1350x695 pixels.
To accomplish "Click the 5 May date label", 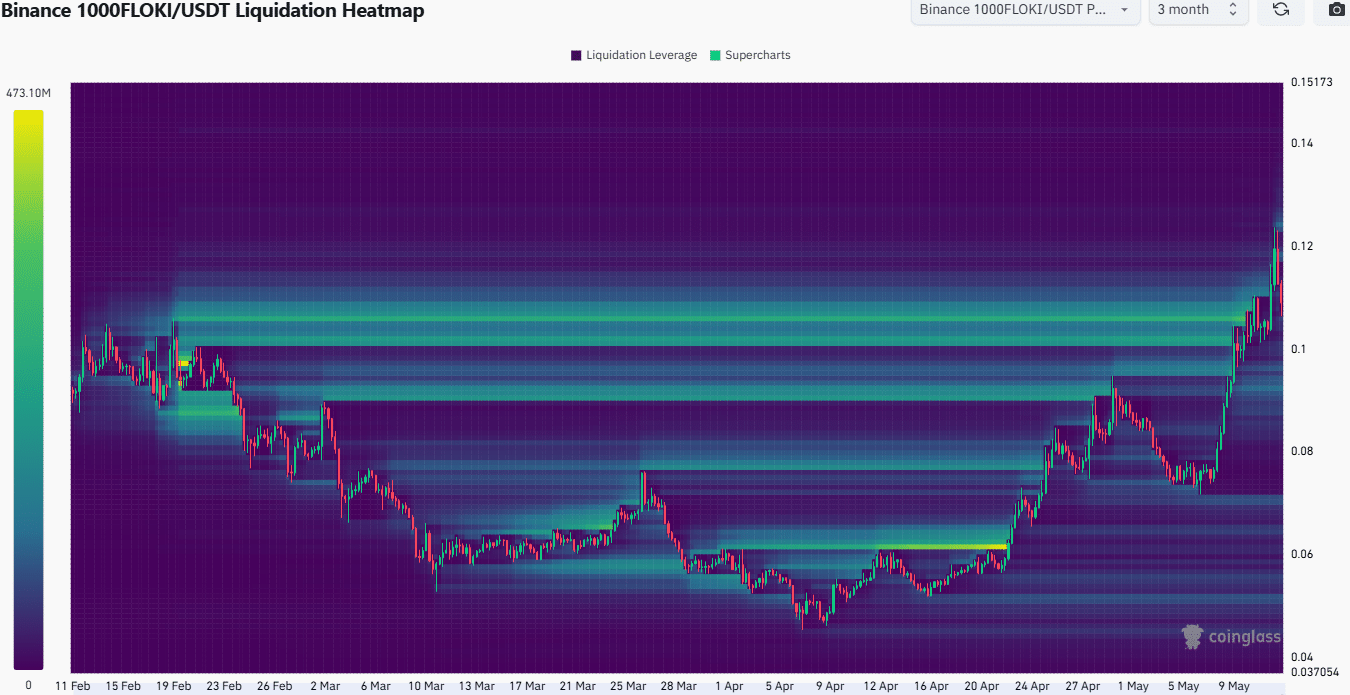I will pos(1184,686).
